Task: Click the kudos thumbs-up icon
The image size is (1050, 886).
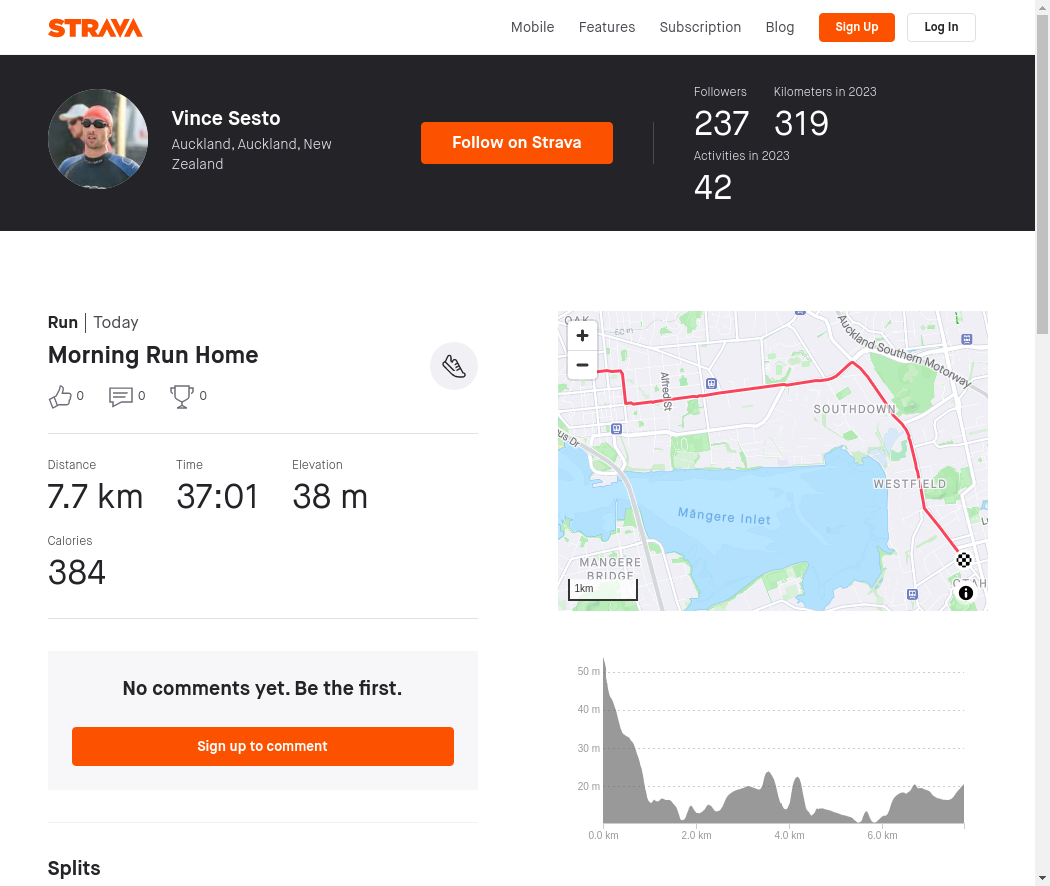Action: point(60,396)
